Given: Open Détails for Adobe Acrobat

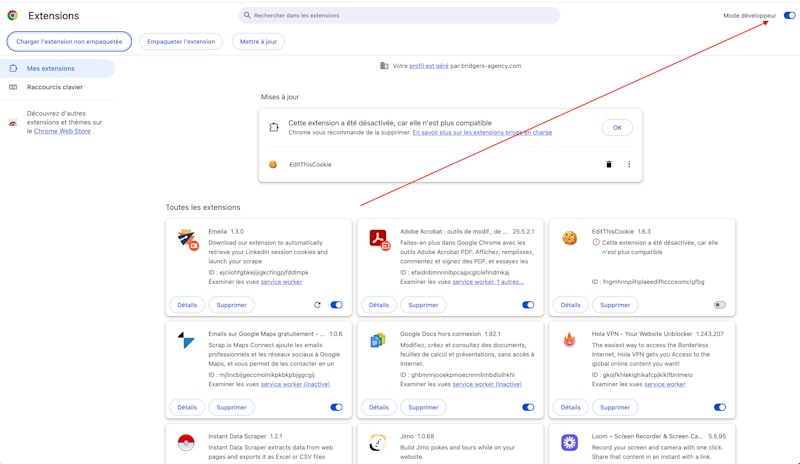Looking at the screenshot, I should (x=379, y=305).
